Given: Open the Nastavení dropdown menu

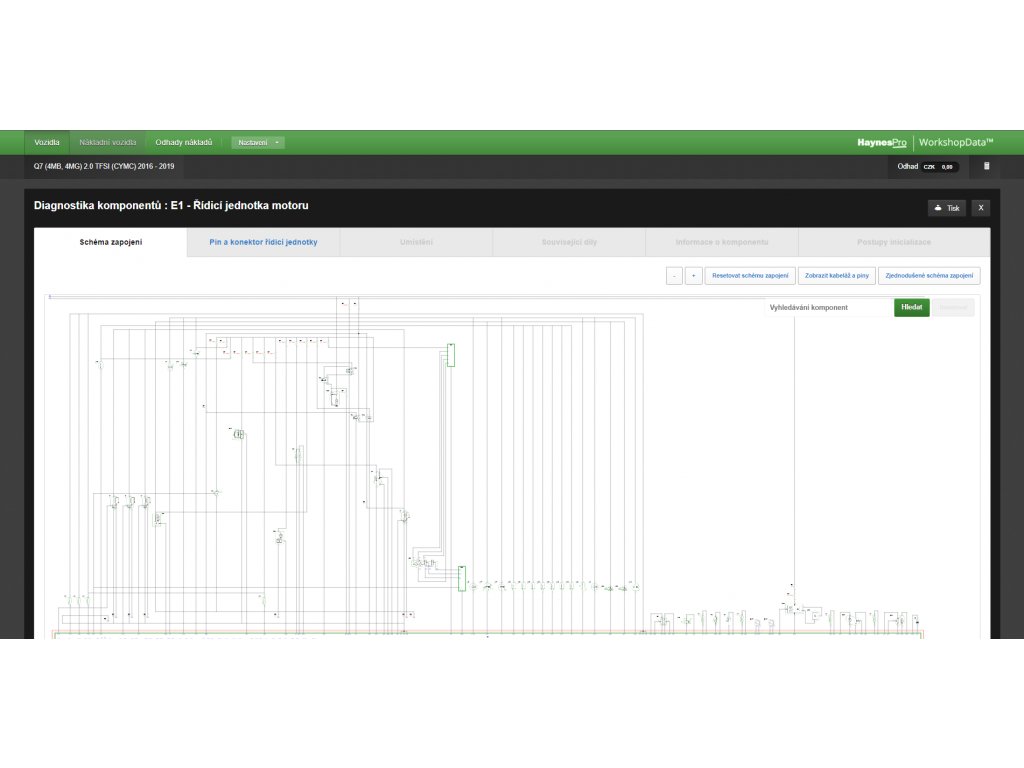Looking at the screenshot, I should pyautogui.click(x=258, y=142).
